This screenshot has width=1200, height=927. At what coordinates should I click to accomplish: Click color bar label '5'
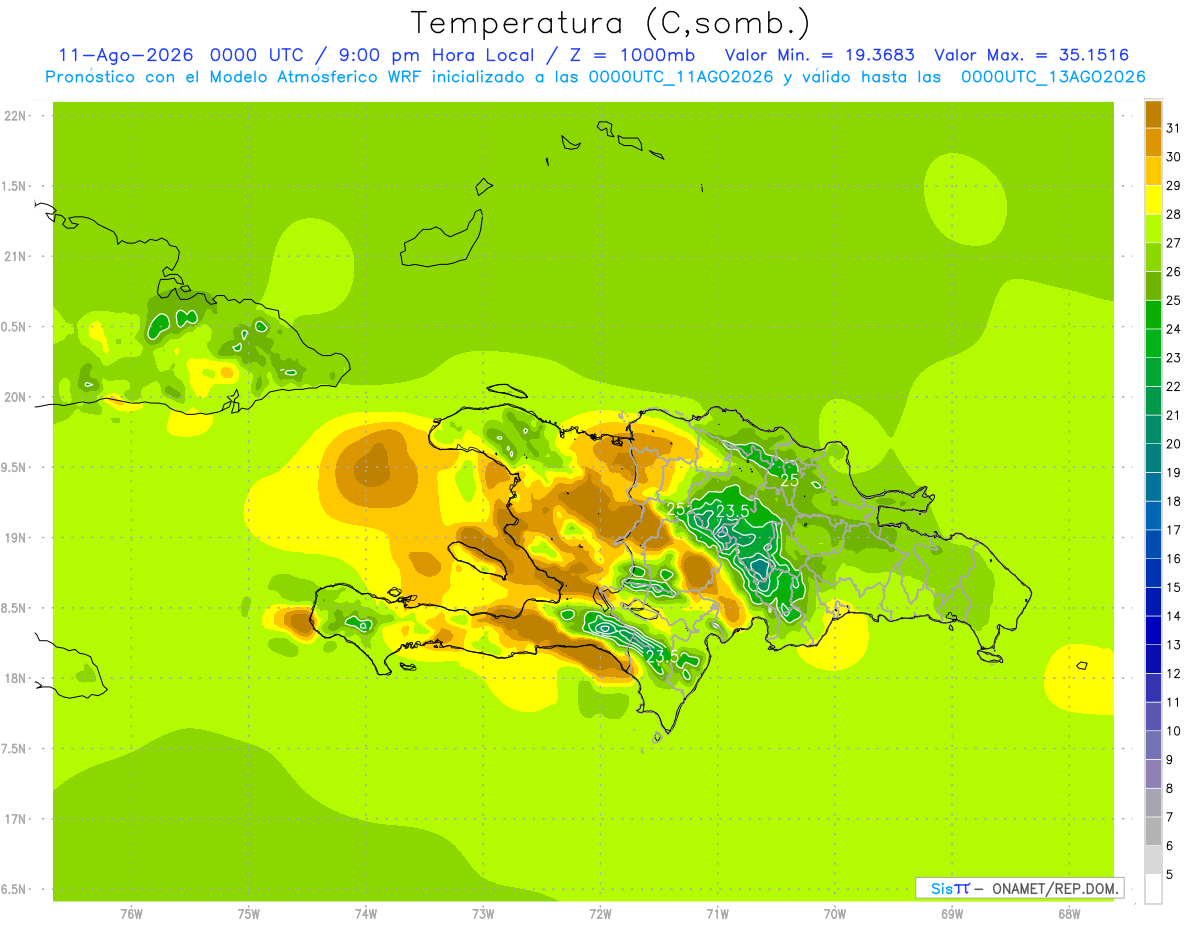click(1169, 874)
